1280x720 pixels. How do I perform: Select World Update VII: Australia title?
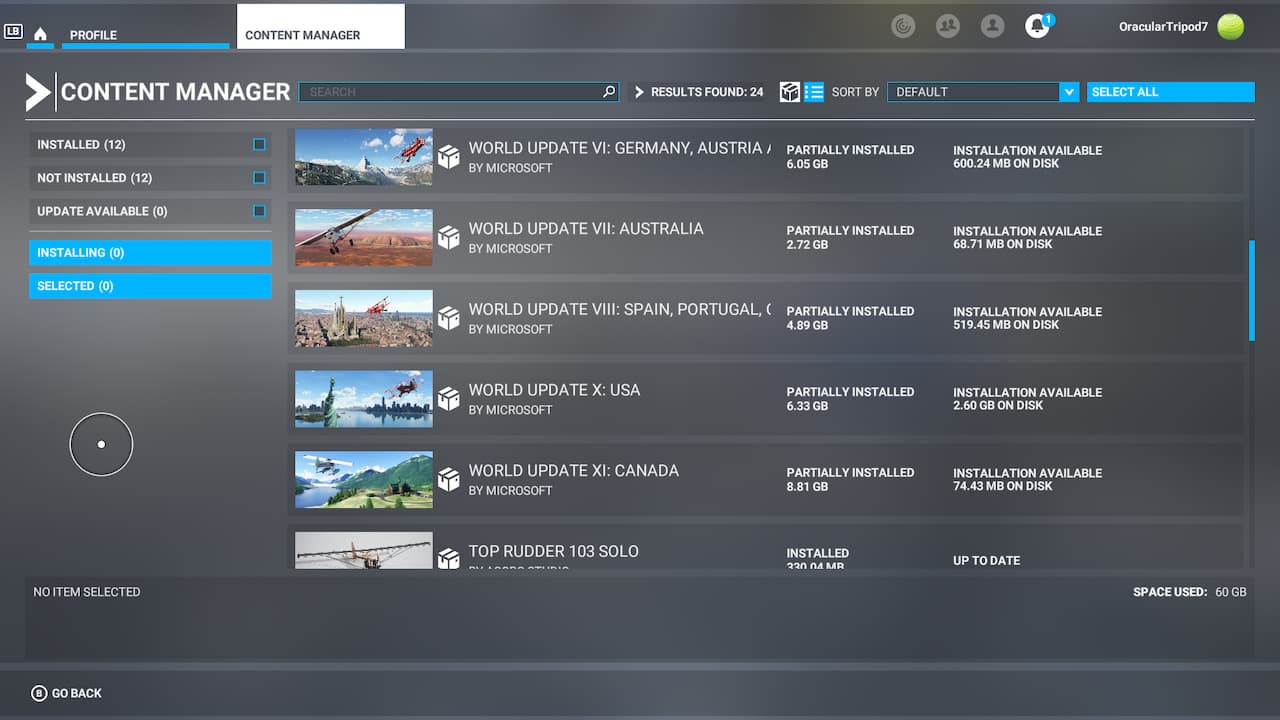tap(586, 229)
